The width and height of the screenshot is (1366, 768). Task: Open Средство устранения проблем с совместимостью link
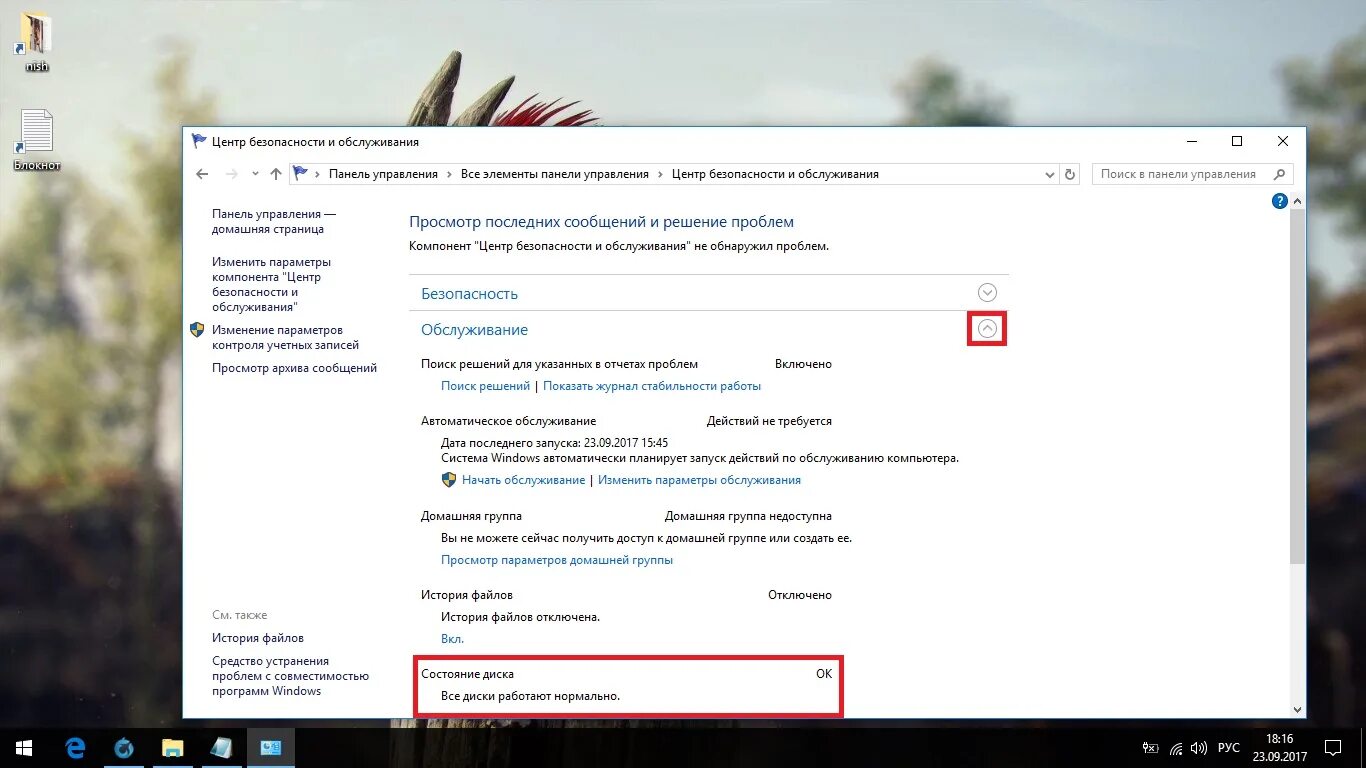290,676
